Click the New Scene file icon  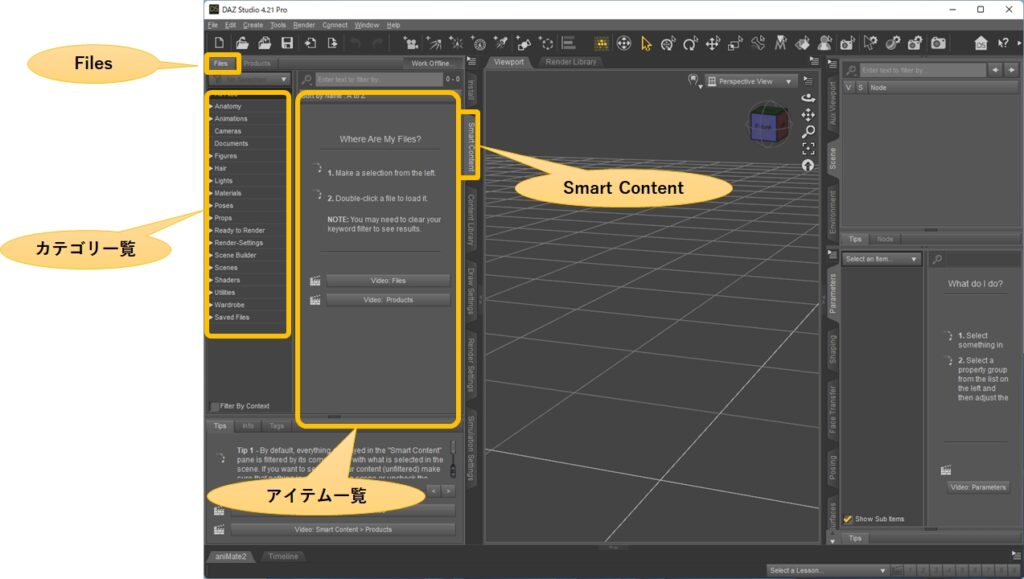218,43
